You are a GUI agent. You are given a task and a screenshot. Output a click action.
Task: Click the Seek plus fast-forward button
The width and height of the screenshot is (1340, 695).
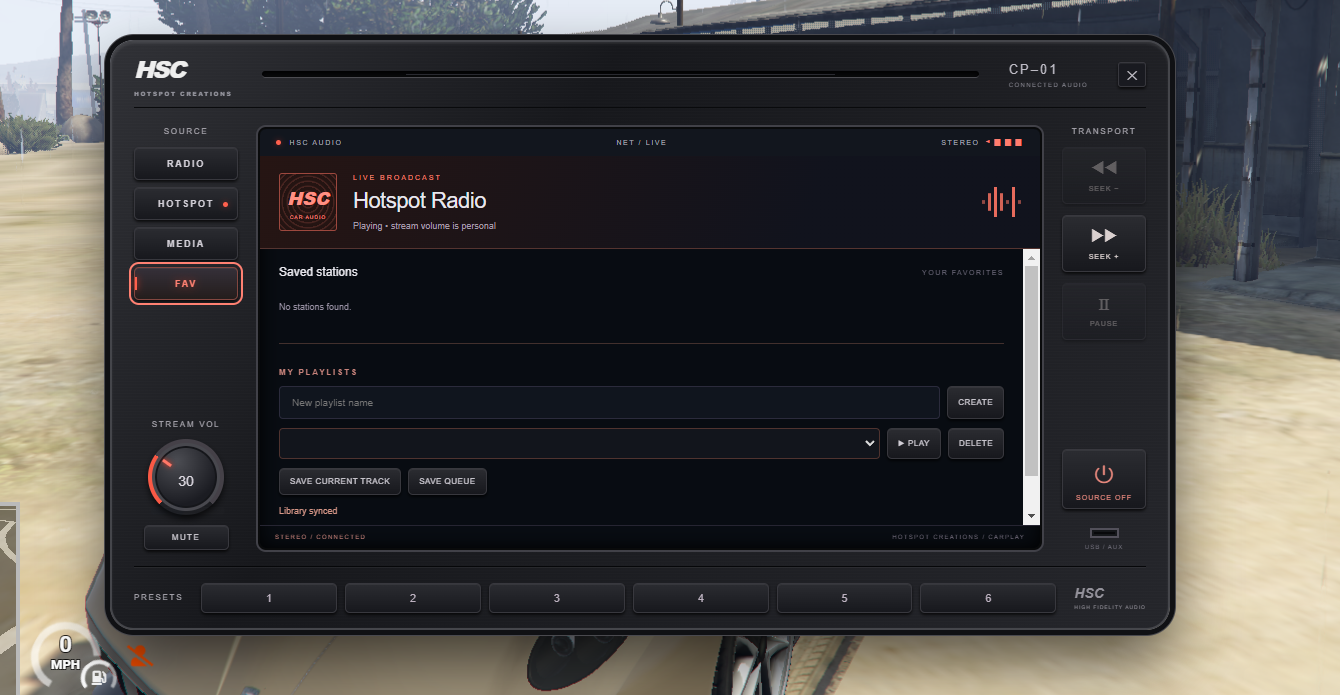(1104, 243)
